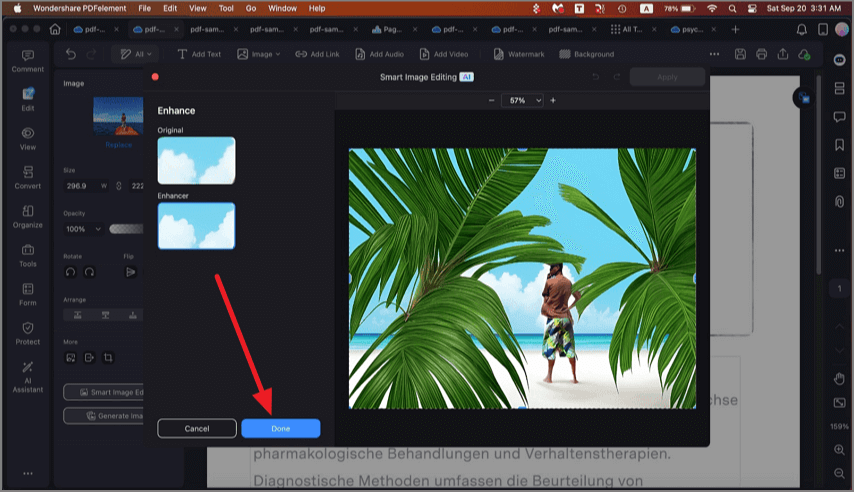Select the Original image thumbnail
Image resolution: width=854 pixels, height=492 pixels.
(x=196, y=161)
